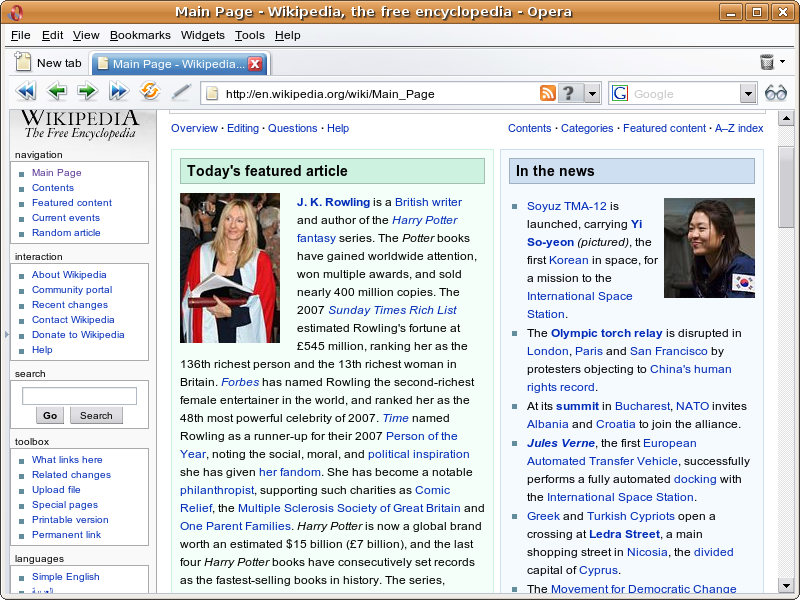Click the Google search engine icon
Viewport: 800px width, 600px height.
click(x=619, y=93)
